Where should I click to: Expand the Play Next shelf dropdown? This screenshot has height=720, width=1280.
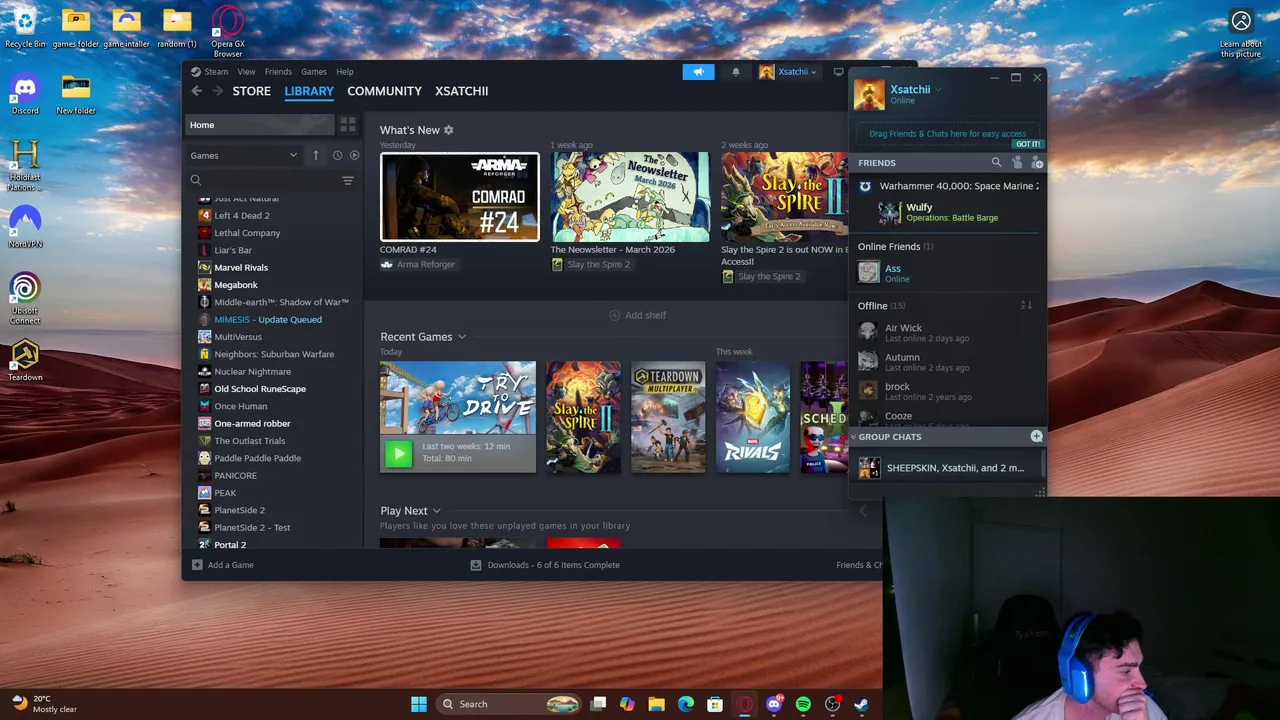pos(436,511)
